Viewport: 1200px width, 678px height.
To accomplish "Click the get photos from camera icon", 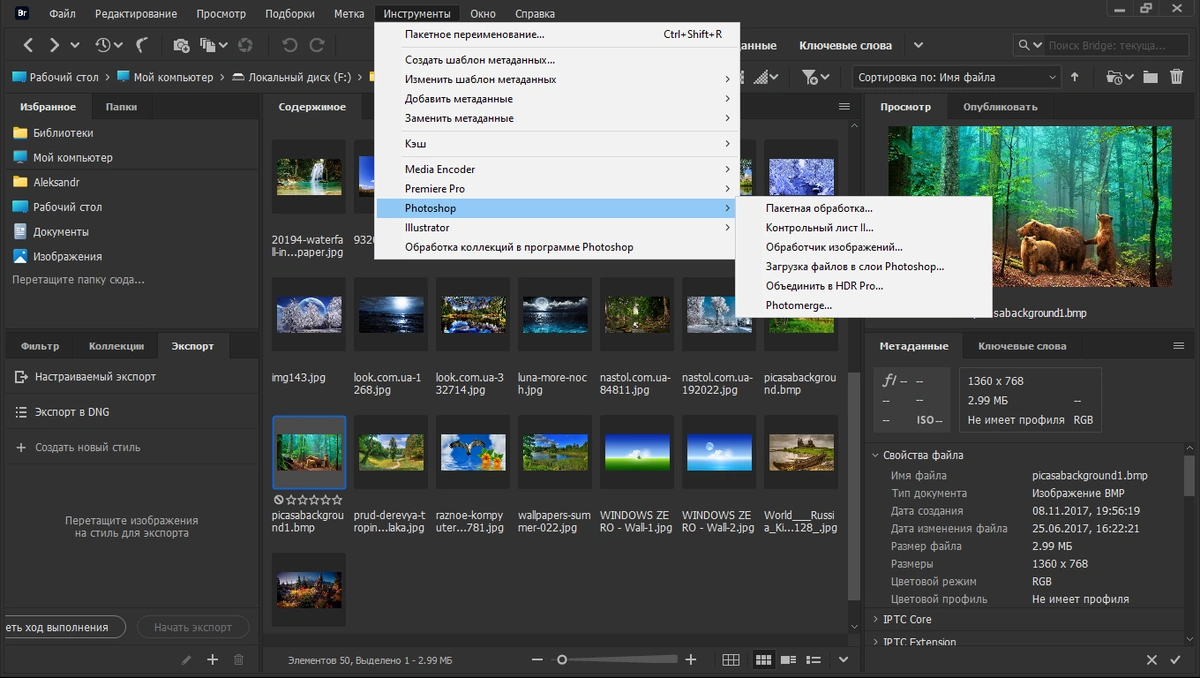I will pyautogui.click(x=181, y=45).
